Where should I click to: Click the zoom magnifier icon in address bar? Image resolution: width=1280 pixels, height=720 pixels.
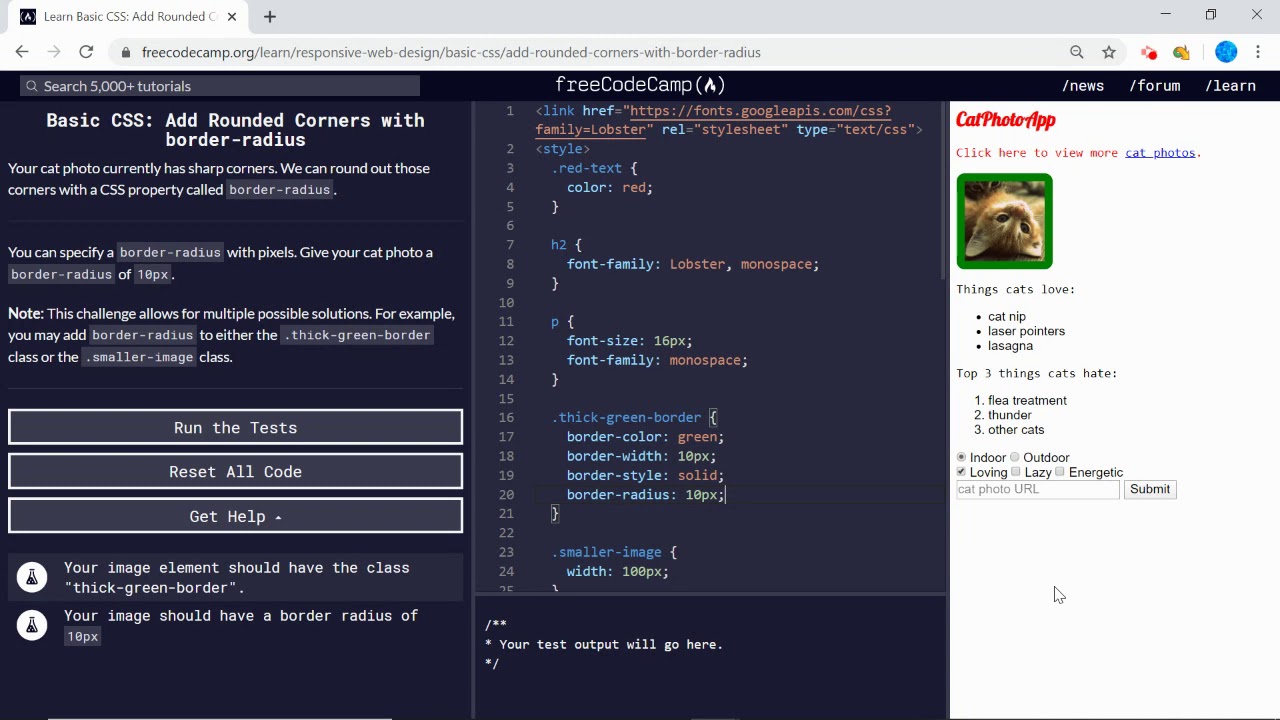coord(1077,52)
